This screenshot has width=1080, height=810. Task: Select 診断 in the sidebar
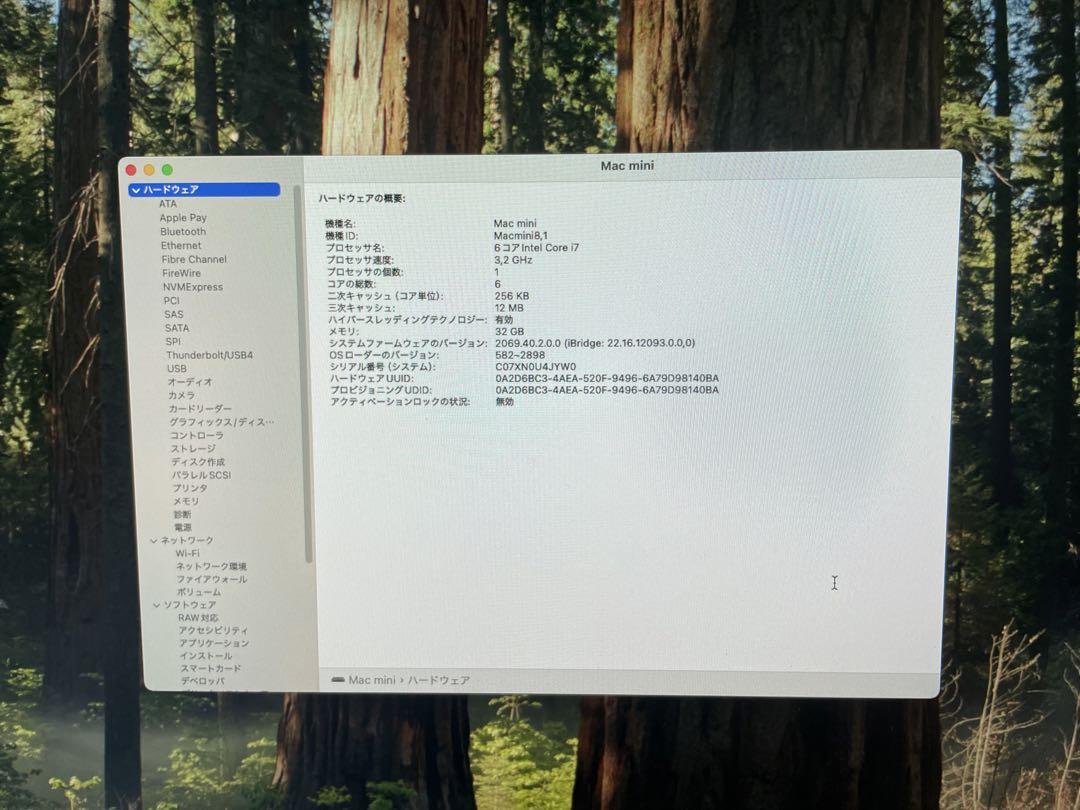(183, 514)
